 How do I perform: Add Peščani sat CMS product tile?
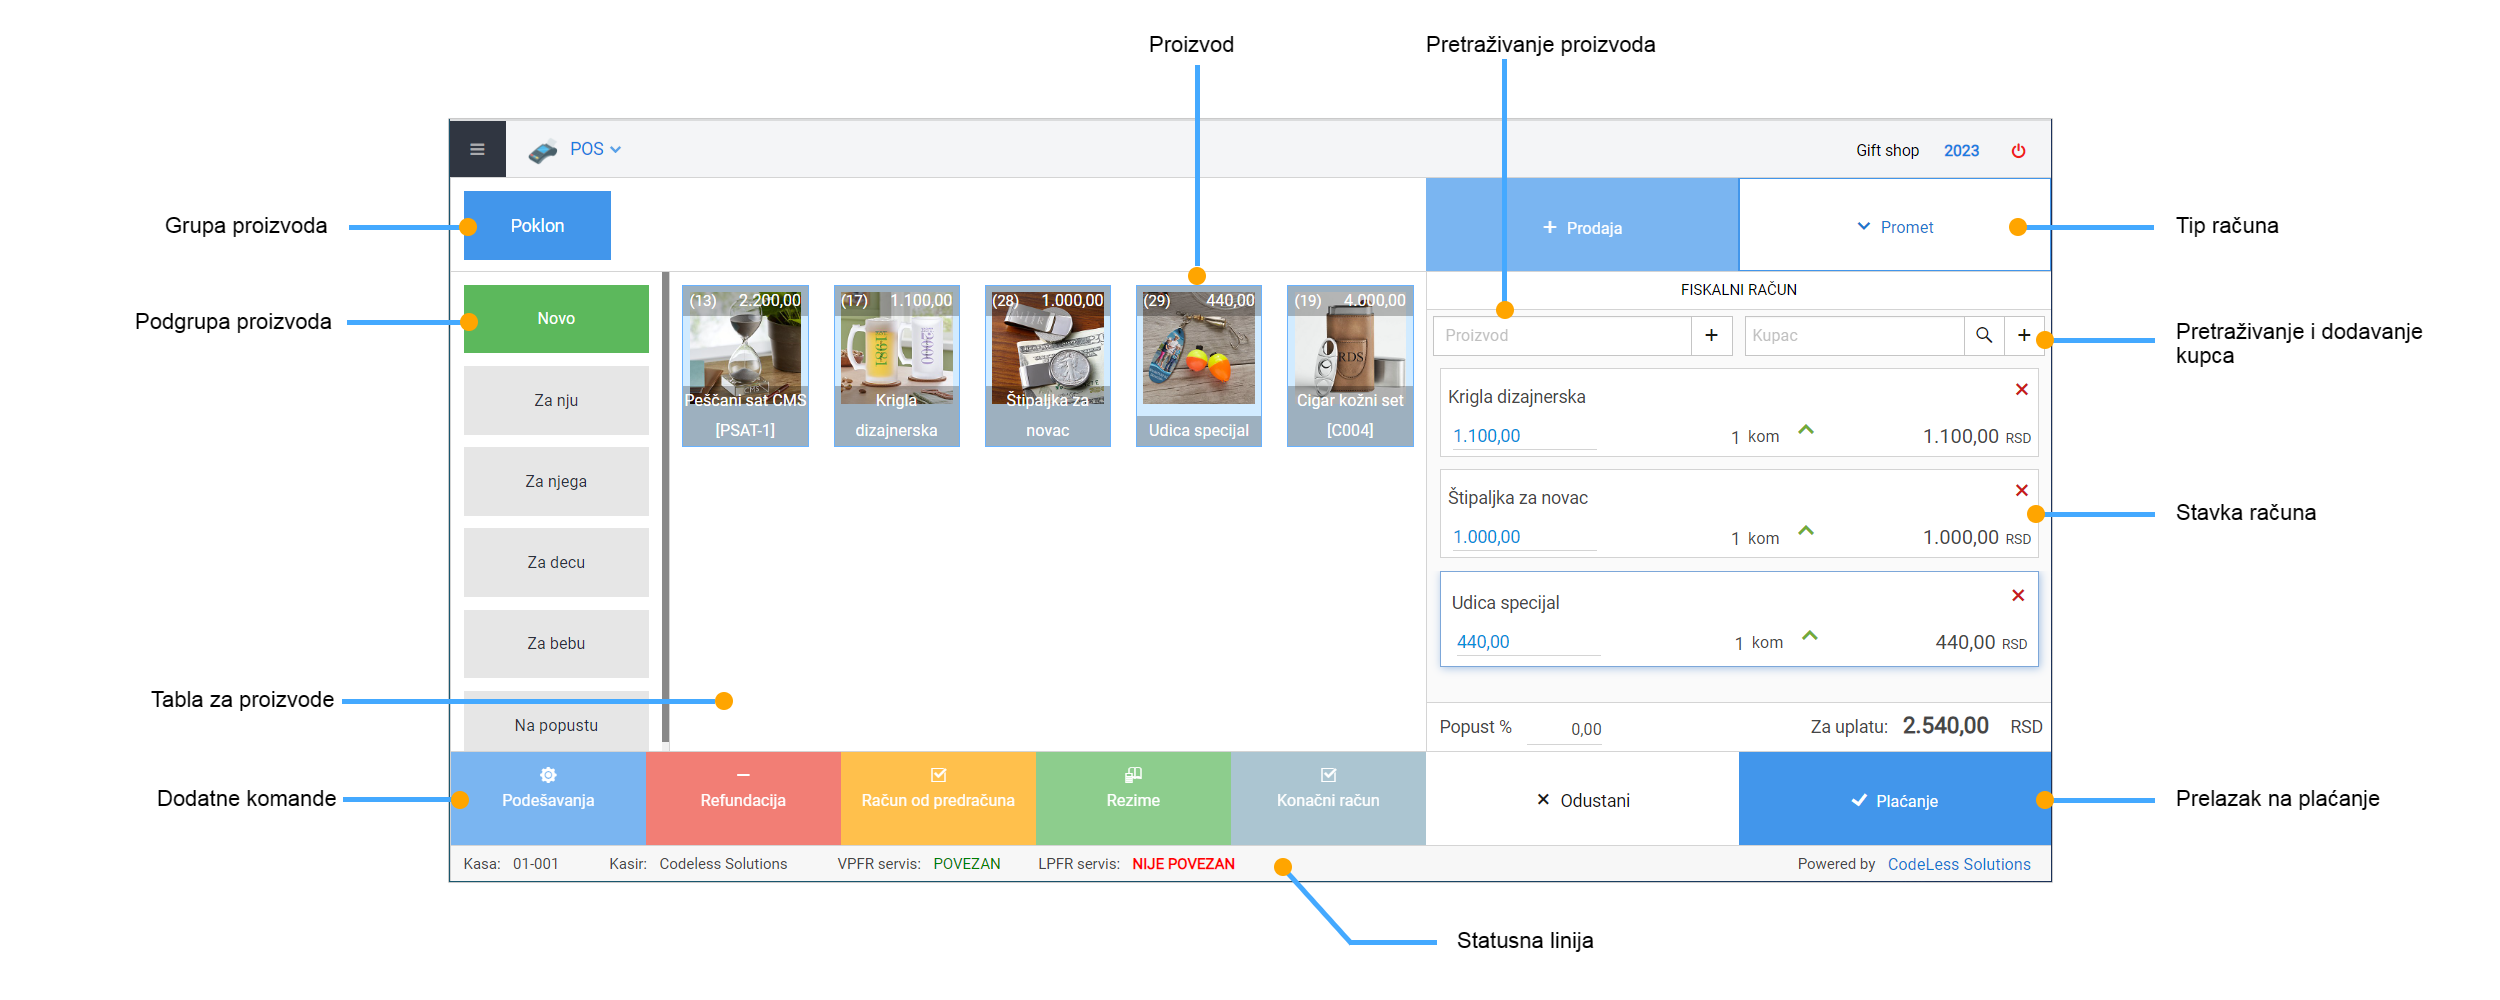point(745,366)
